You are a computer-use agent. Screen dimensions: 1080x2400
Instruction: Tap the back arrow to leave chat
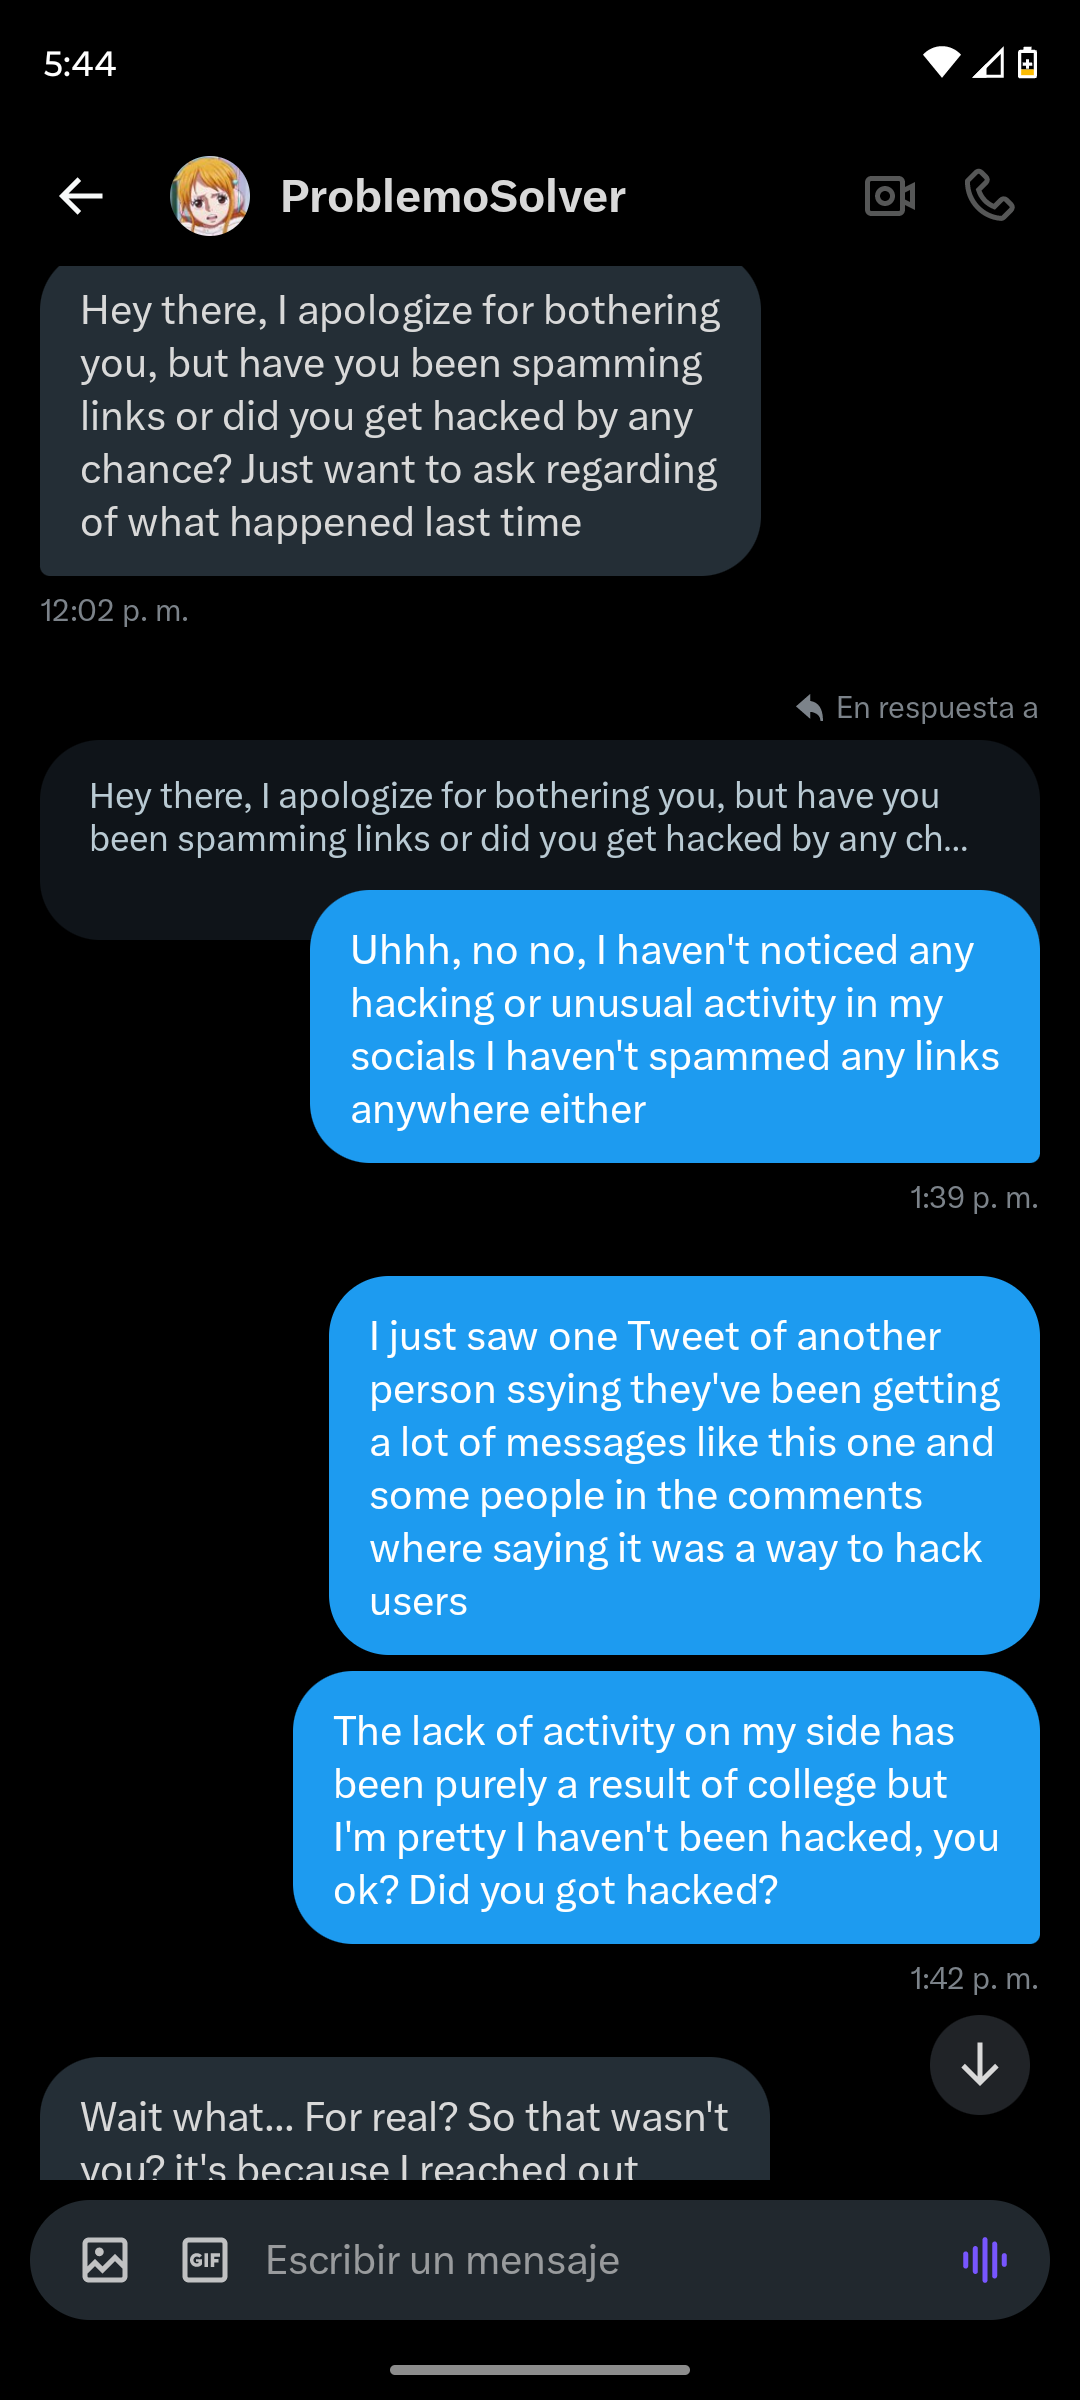pyautogui.click(x=81, y=196)
